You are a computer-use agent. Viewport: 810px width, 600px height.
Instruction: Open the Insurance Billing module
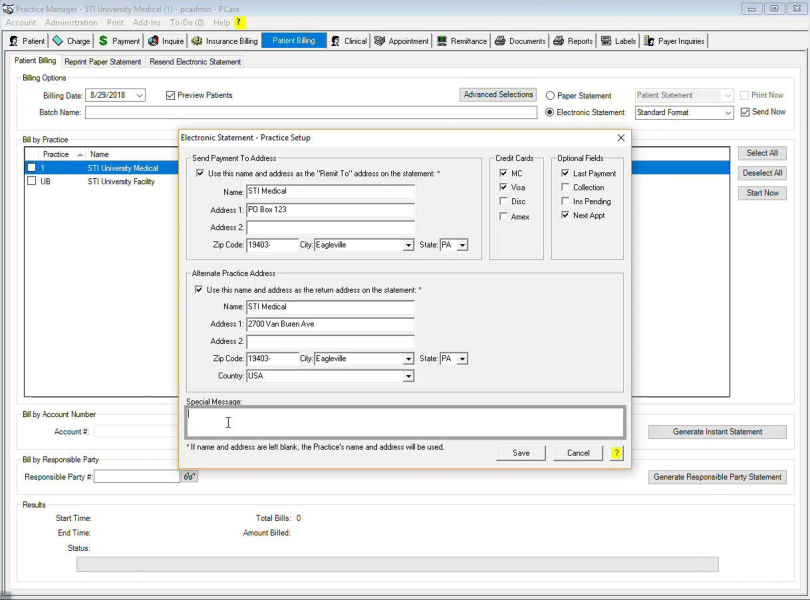[225, 41]
